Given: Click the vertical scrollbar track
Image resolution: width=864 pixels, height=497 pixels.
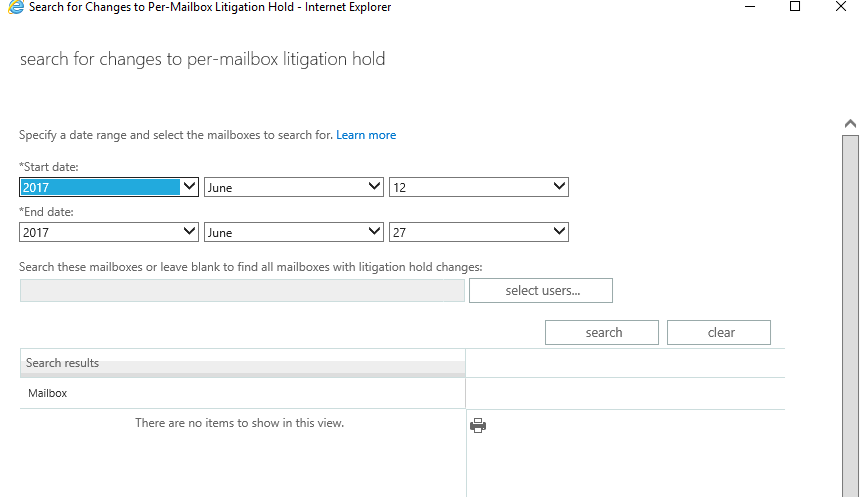Looking at the screenshot, I should pos(850,316).
